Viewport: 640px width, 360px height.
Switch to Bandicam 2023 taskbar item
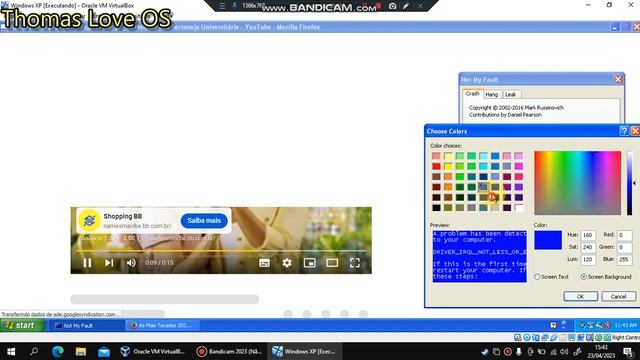click(x=229, y=351)
